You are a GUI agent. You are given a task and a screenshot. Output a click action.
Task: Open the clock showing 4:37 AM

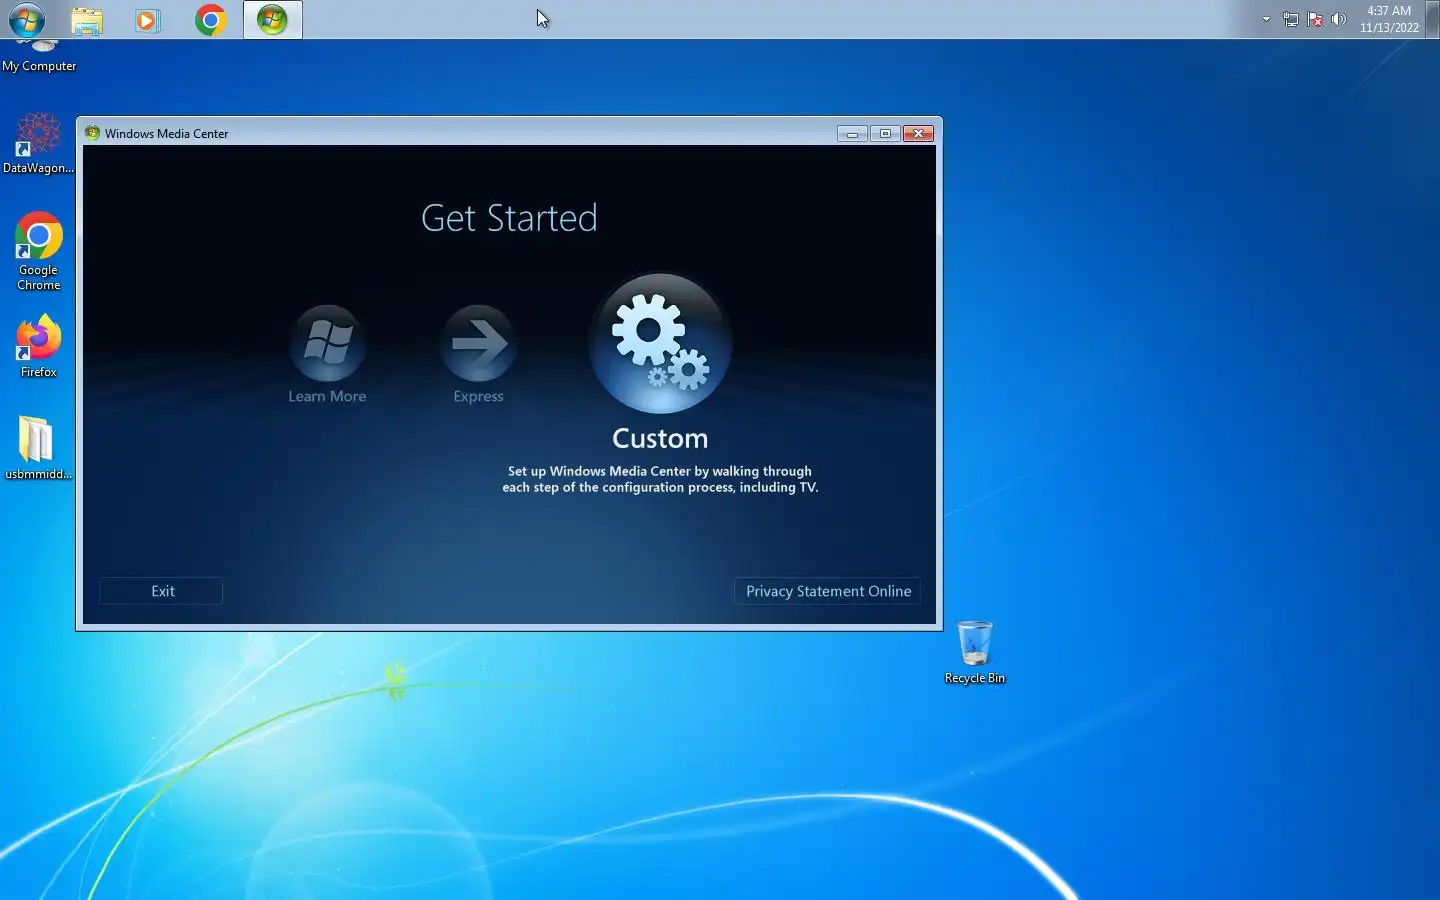coord(1389,19)
